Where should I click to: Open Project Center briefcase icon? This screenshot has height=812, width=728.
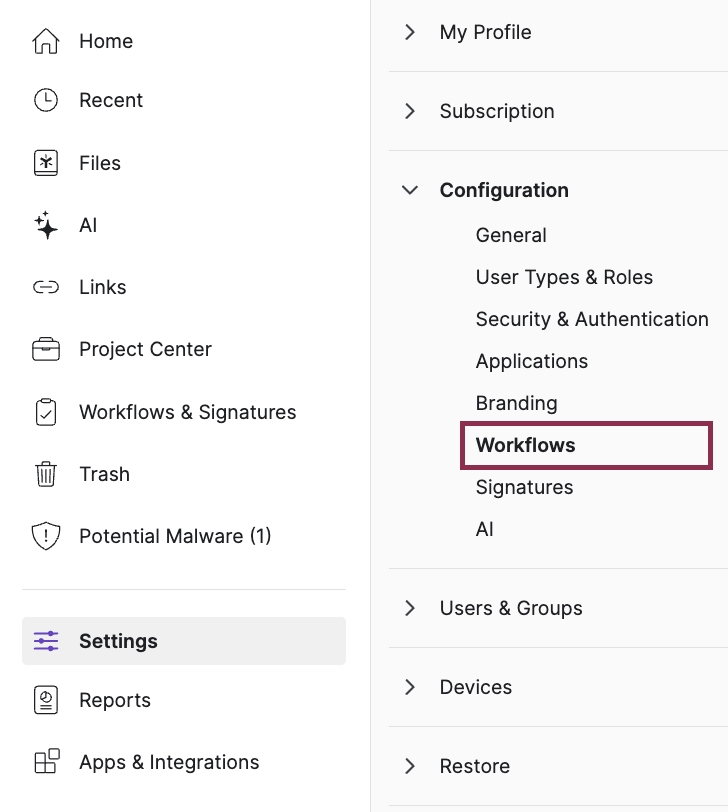(x=46, y=349)
